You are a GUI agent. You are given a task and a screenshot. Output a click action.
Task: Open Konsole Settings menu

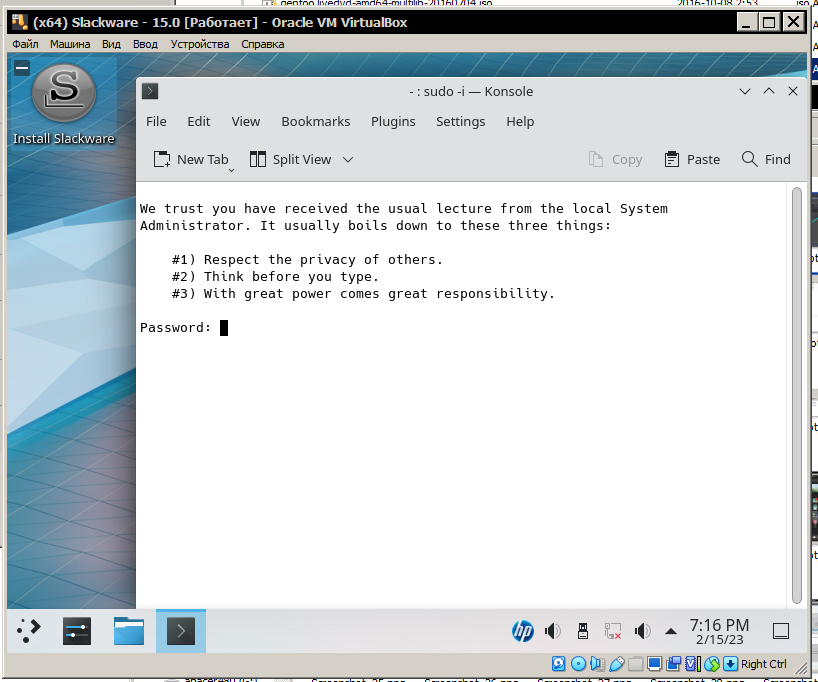460,121
